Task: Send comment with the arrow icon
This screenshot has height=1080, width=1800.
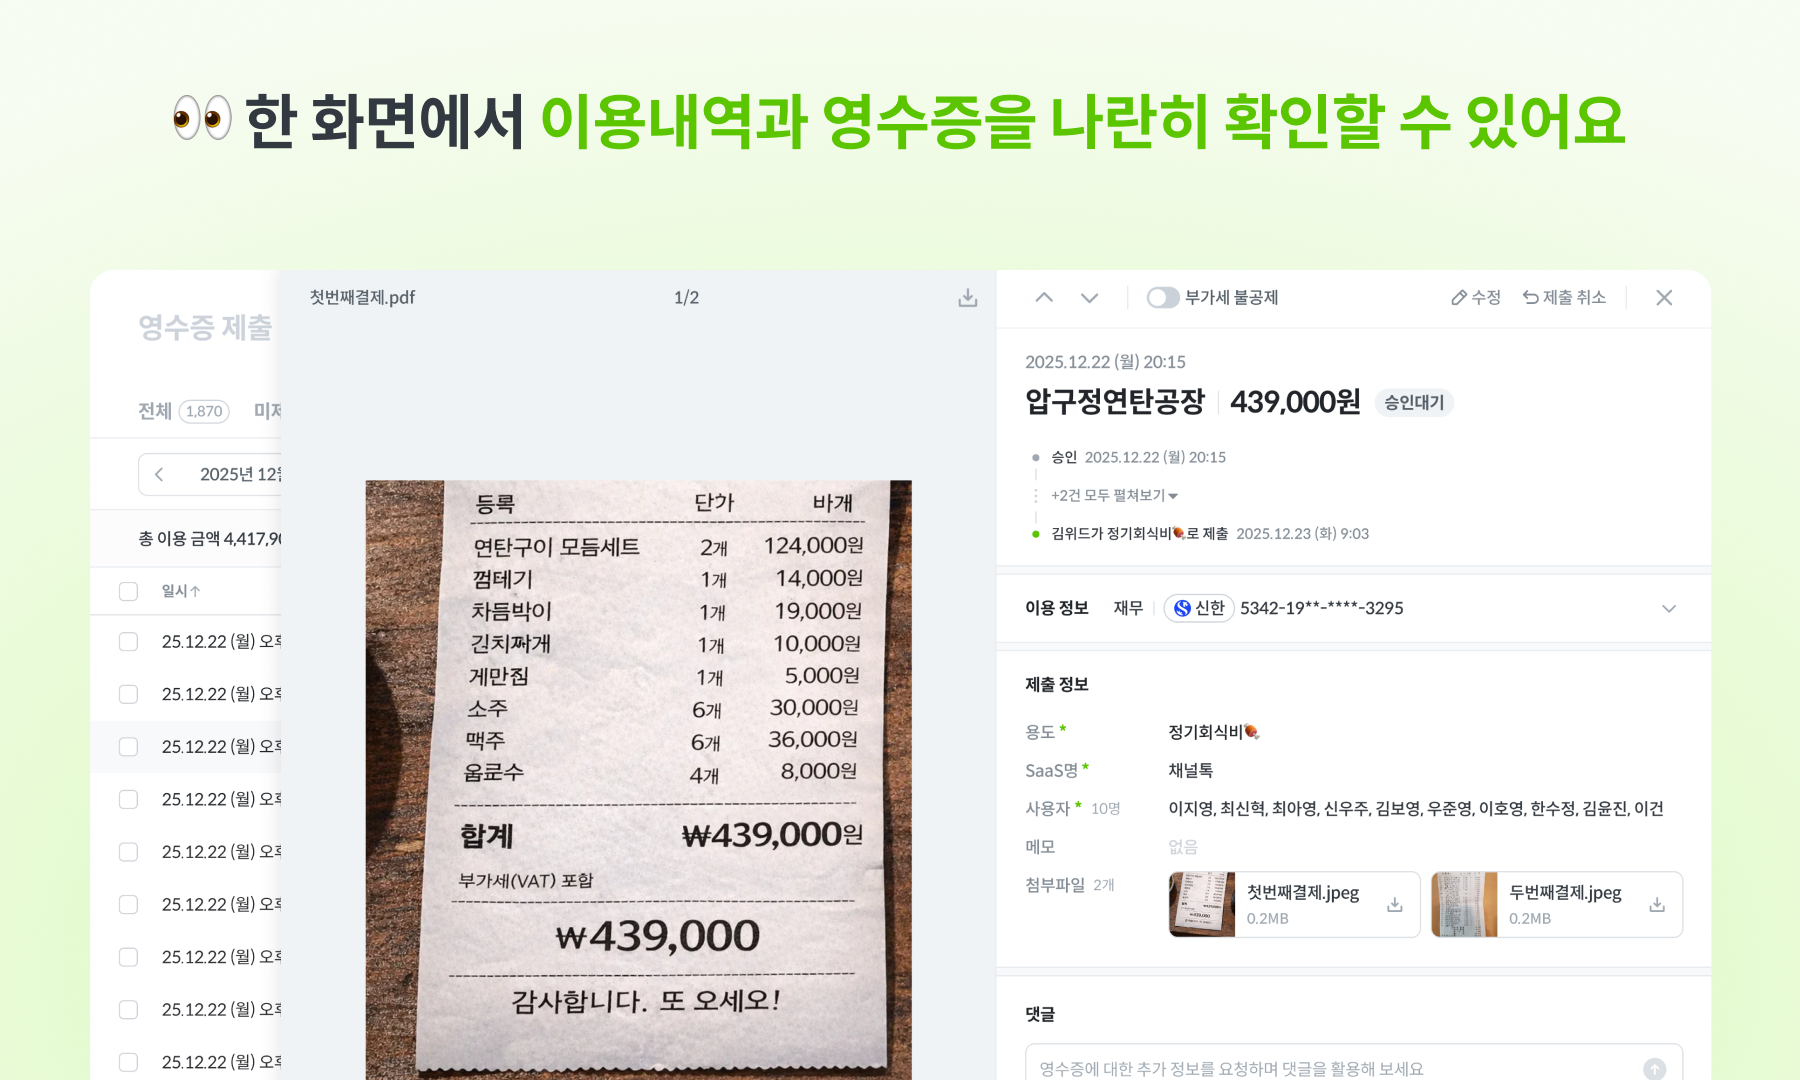Action: 1655,1068
